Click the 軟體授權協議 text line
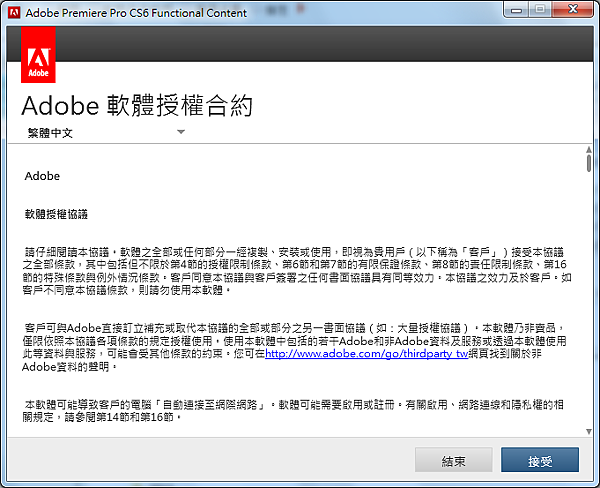 tap(56, 214)
